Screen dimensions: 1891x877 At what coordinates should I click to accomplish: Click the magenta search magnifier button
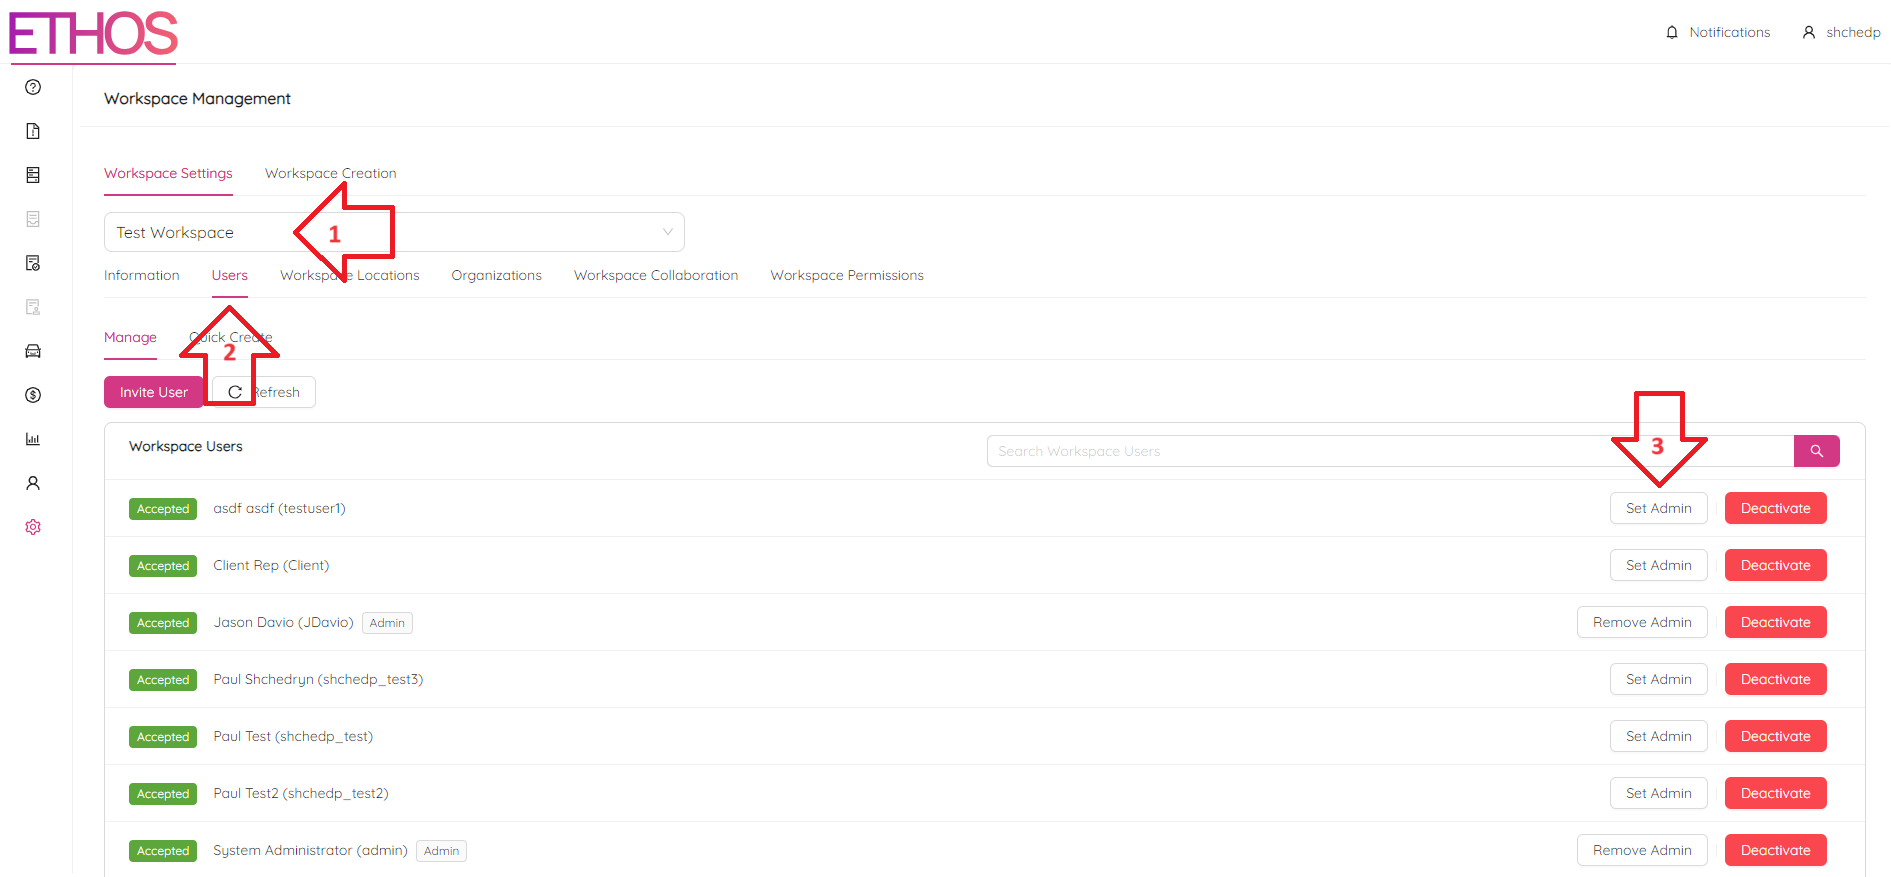[x=1816, y=451]
